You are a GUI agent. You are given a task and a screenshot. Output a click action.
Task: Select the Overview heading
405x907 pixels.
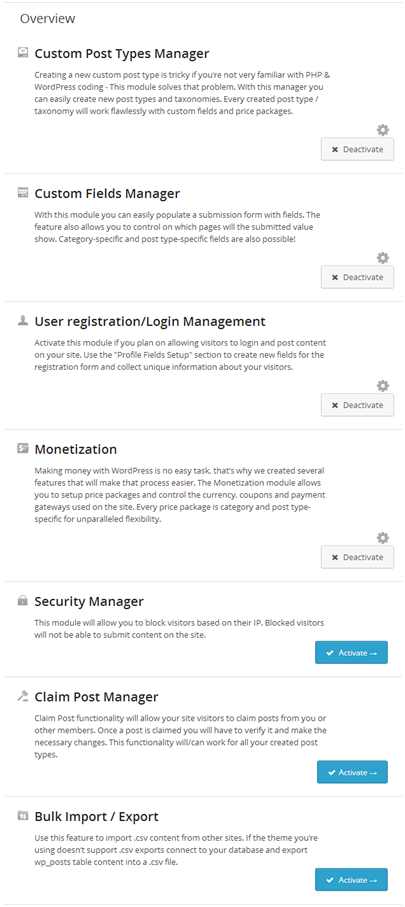point(47,19)
